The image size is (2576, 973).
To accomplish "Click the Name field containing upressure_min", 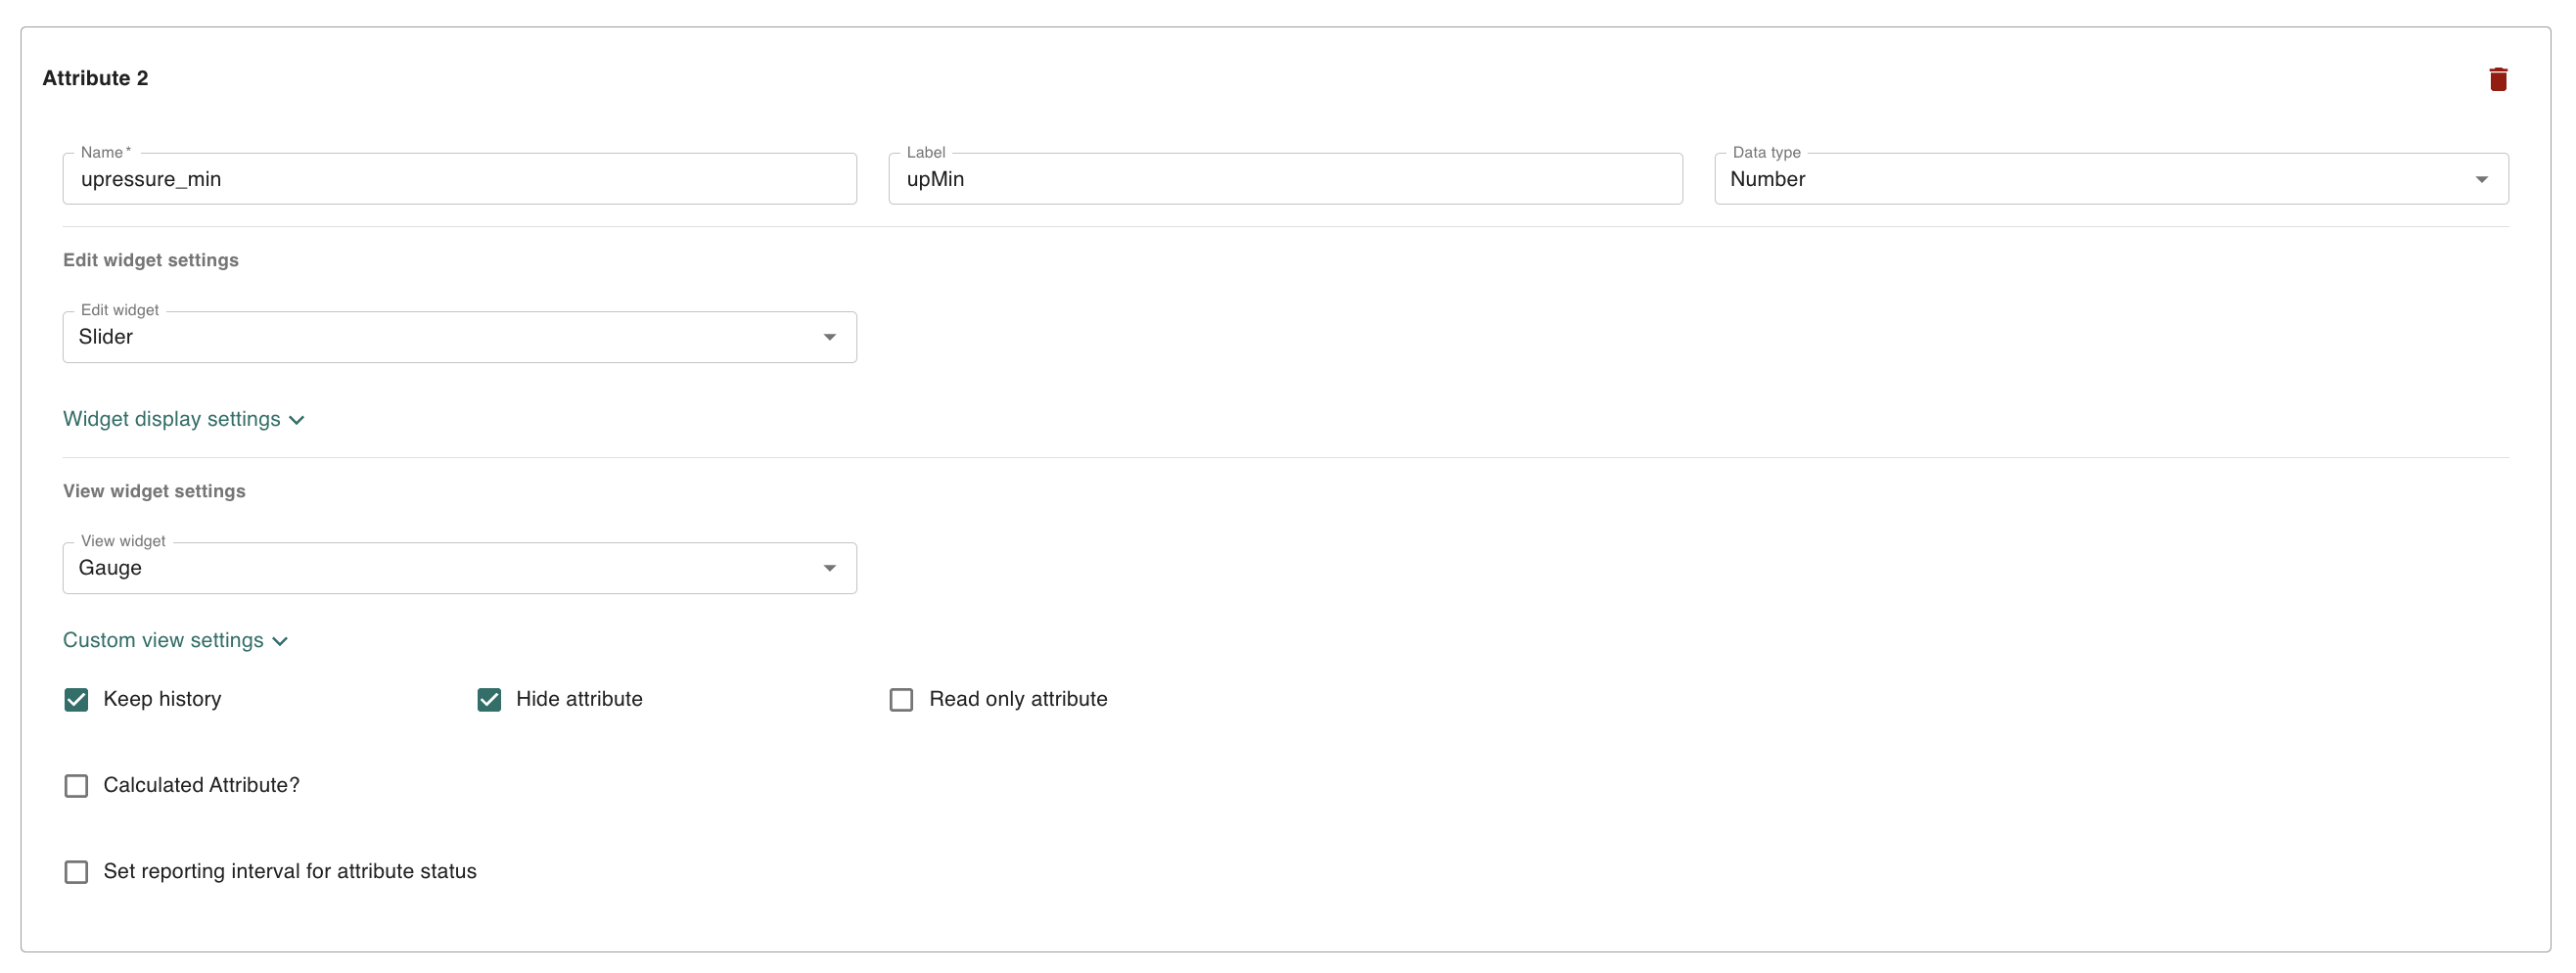I will (x=459, y=180).
